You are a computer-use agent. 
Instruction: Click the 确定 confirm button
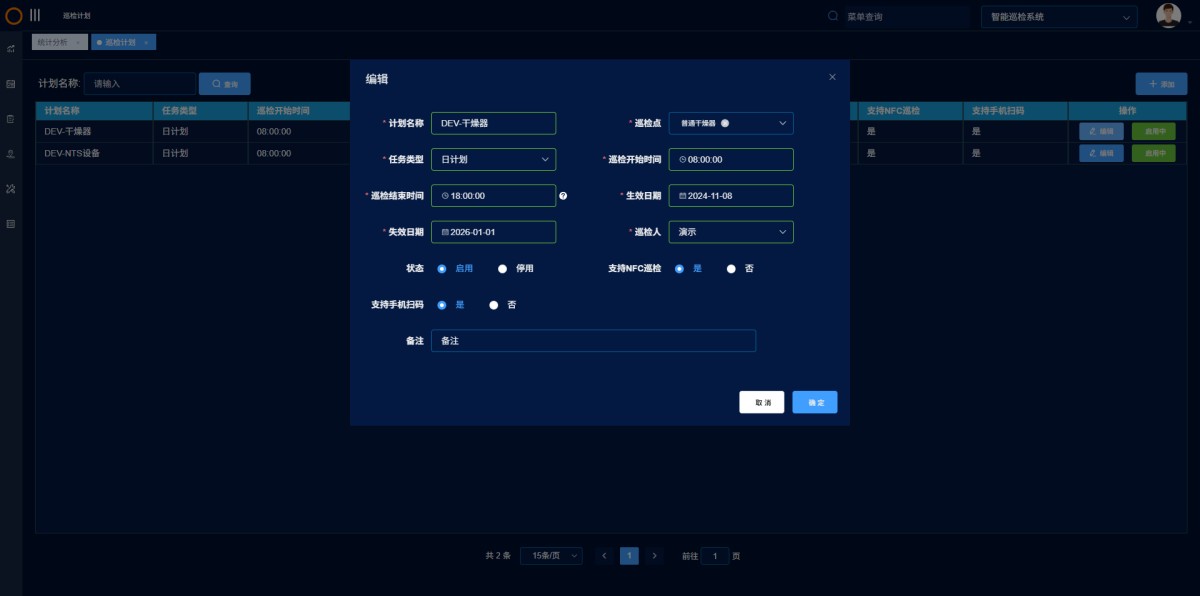tap(814, 401)
